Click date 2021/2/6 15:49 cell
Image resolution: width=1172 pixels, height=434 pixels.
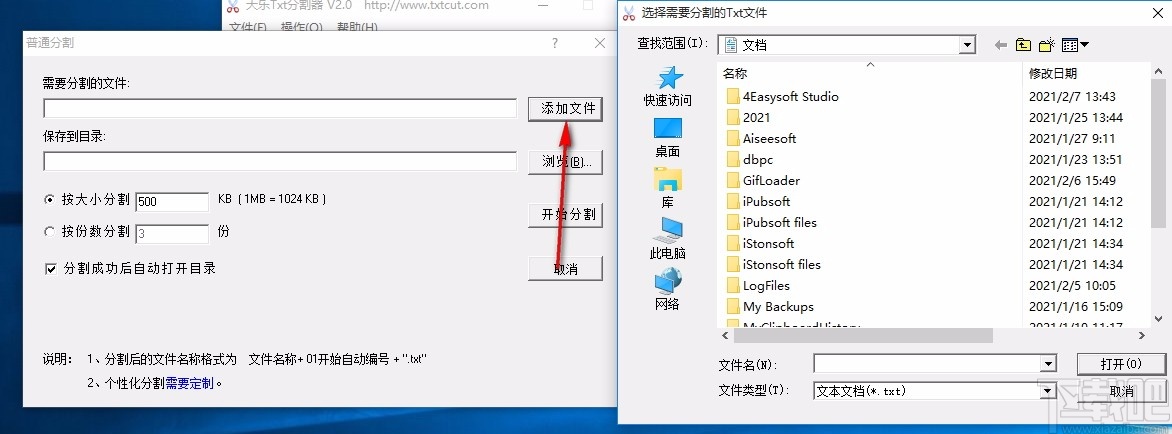tap(1072, 180)
